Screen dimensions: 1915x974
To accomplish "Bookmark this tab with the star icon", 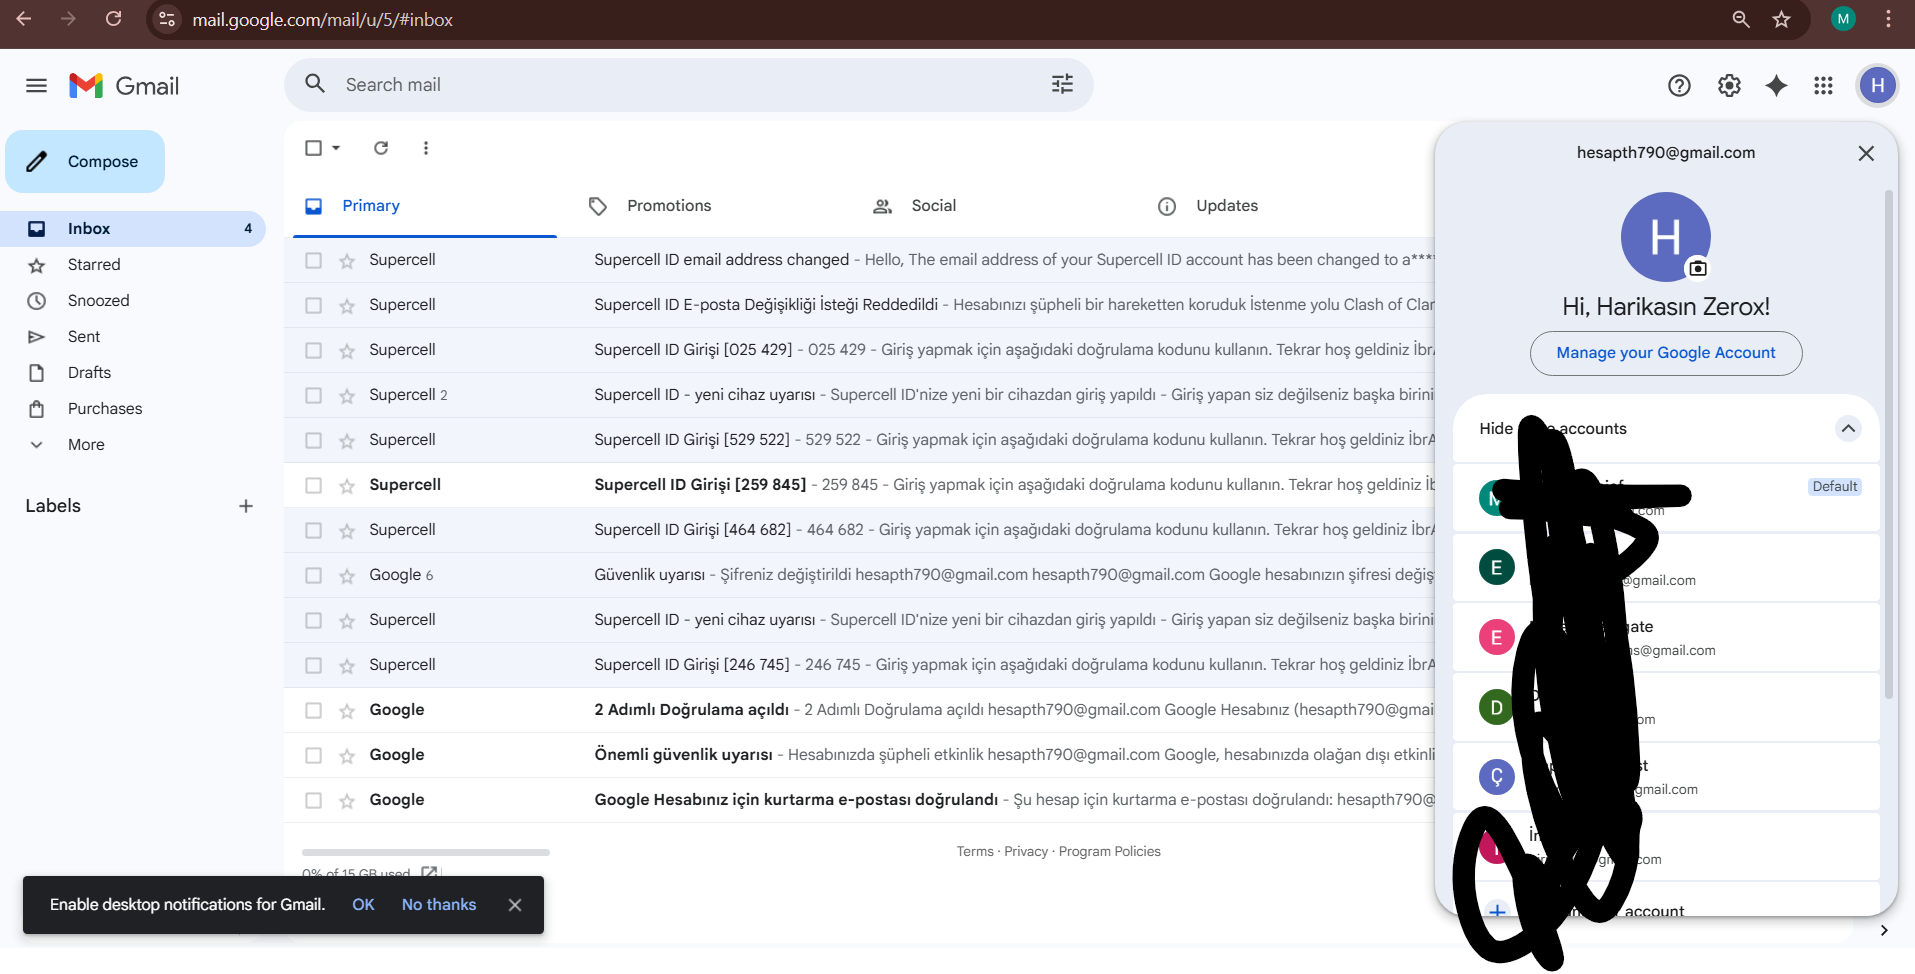I will pos(1781,19).
